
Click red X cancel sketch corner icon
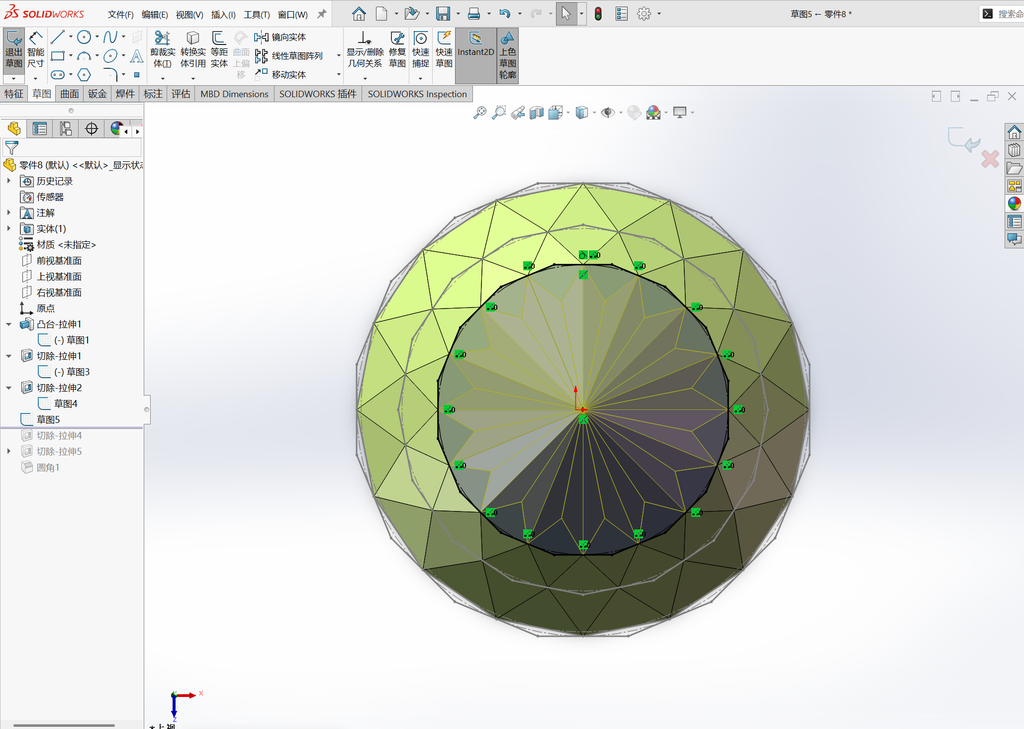[989, 159]
